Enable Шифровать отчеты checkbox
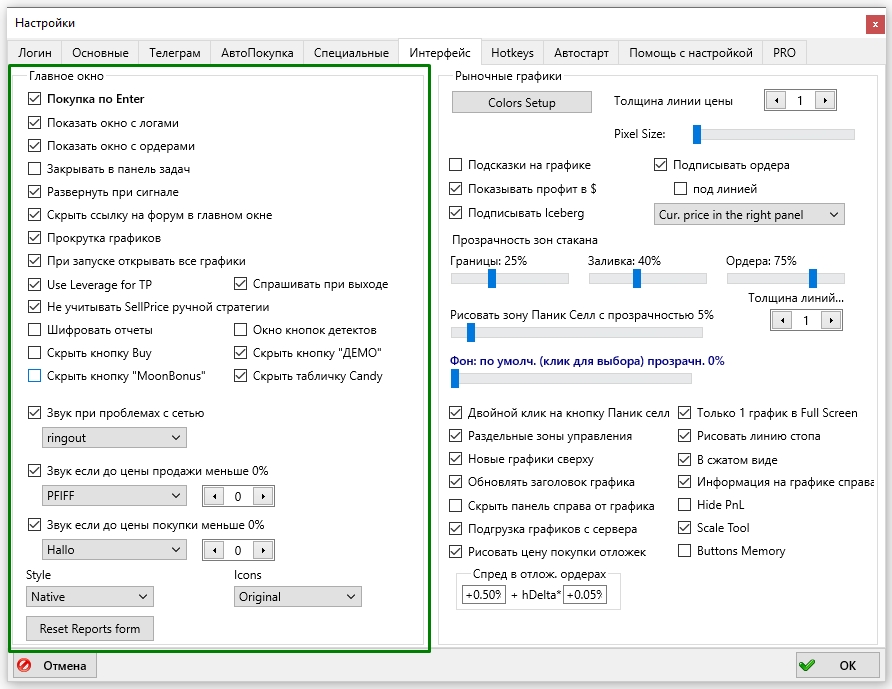This screenshot has height=689, width=892. click(x=35, y=329)
